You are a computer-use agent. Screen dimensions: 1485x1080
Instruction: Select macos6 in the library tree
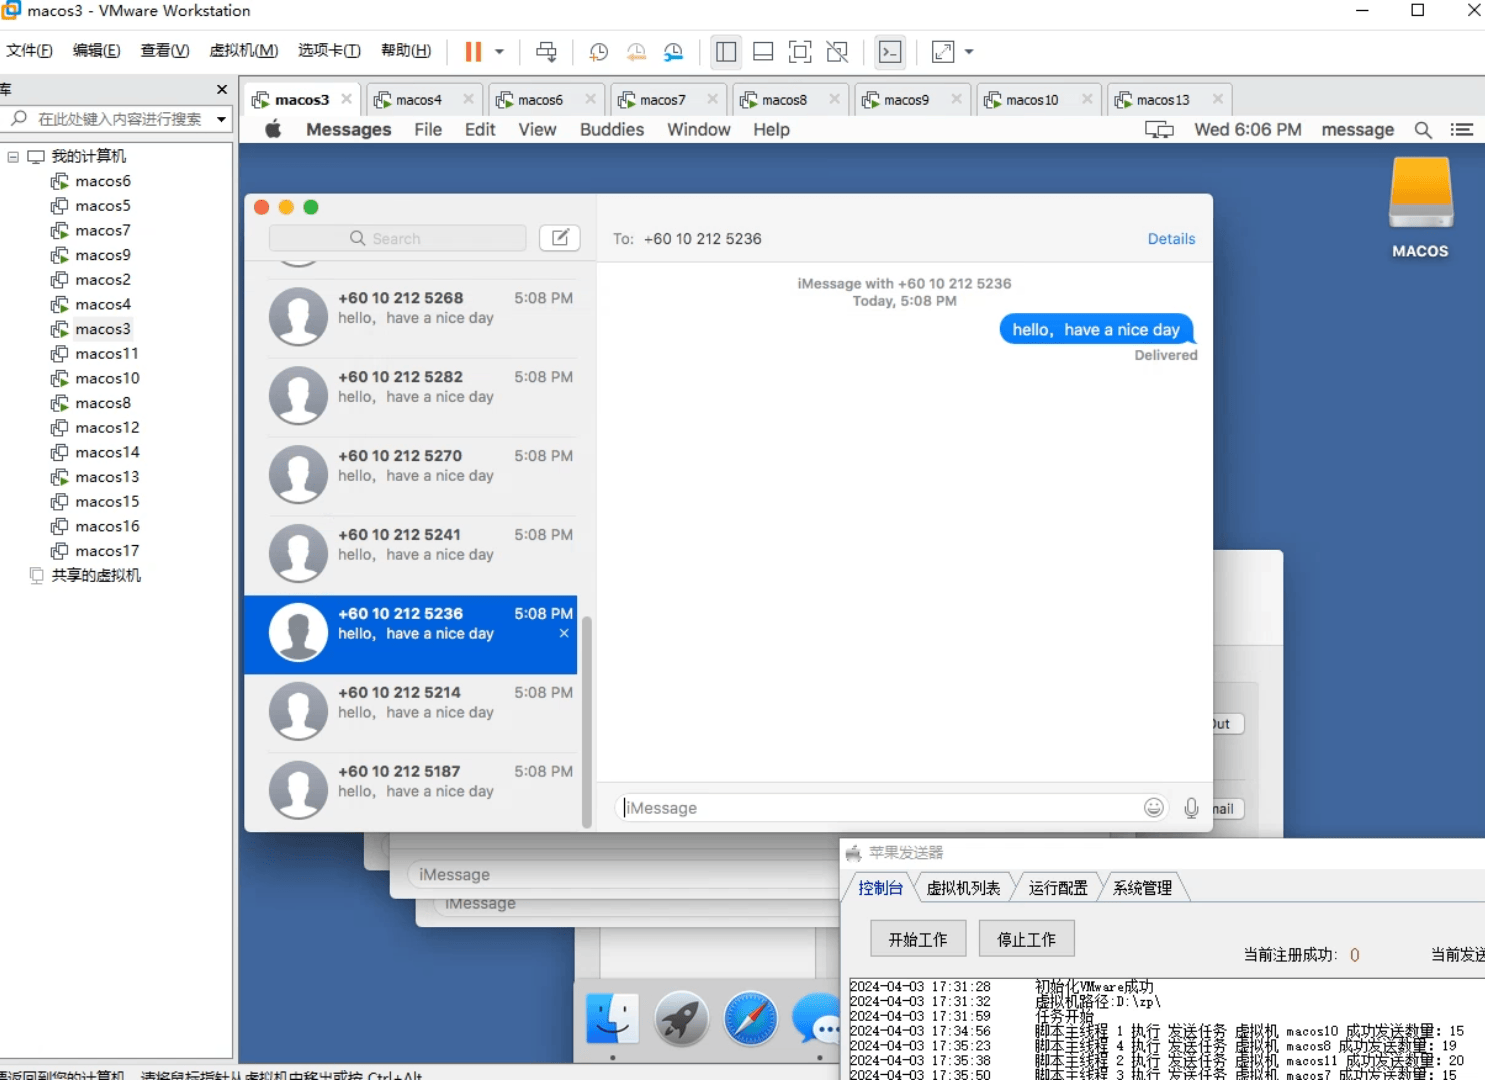[102, 181]
